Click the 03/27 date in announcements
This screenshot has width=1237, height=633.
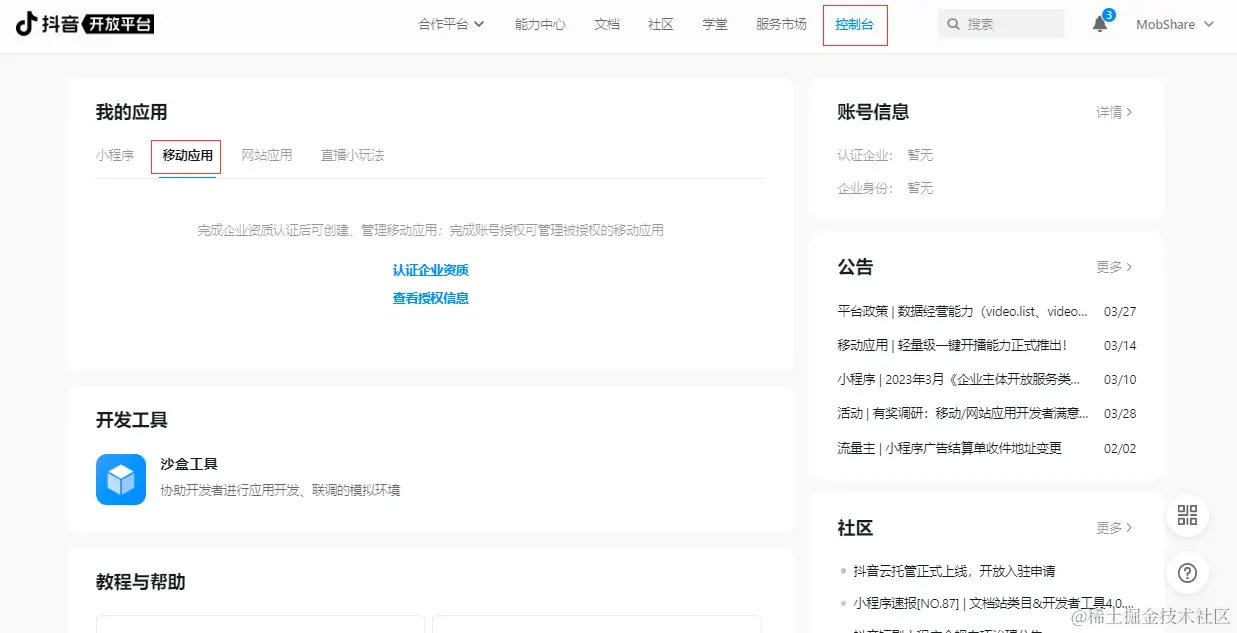tap(1120, 311)
